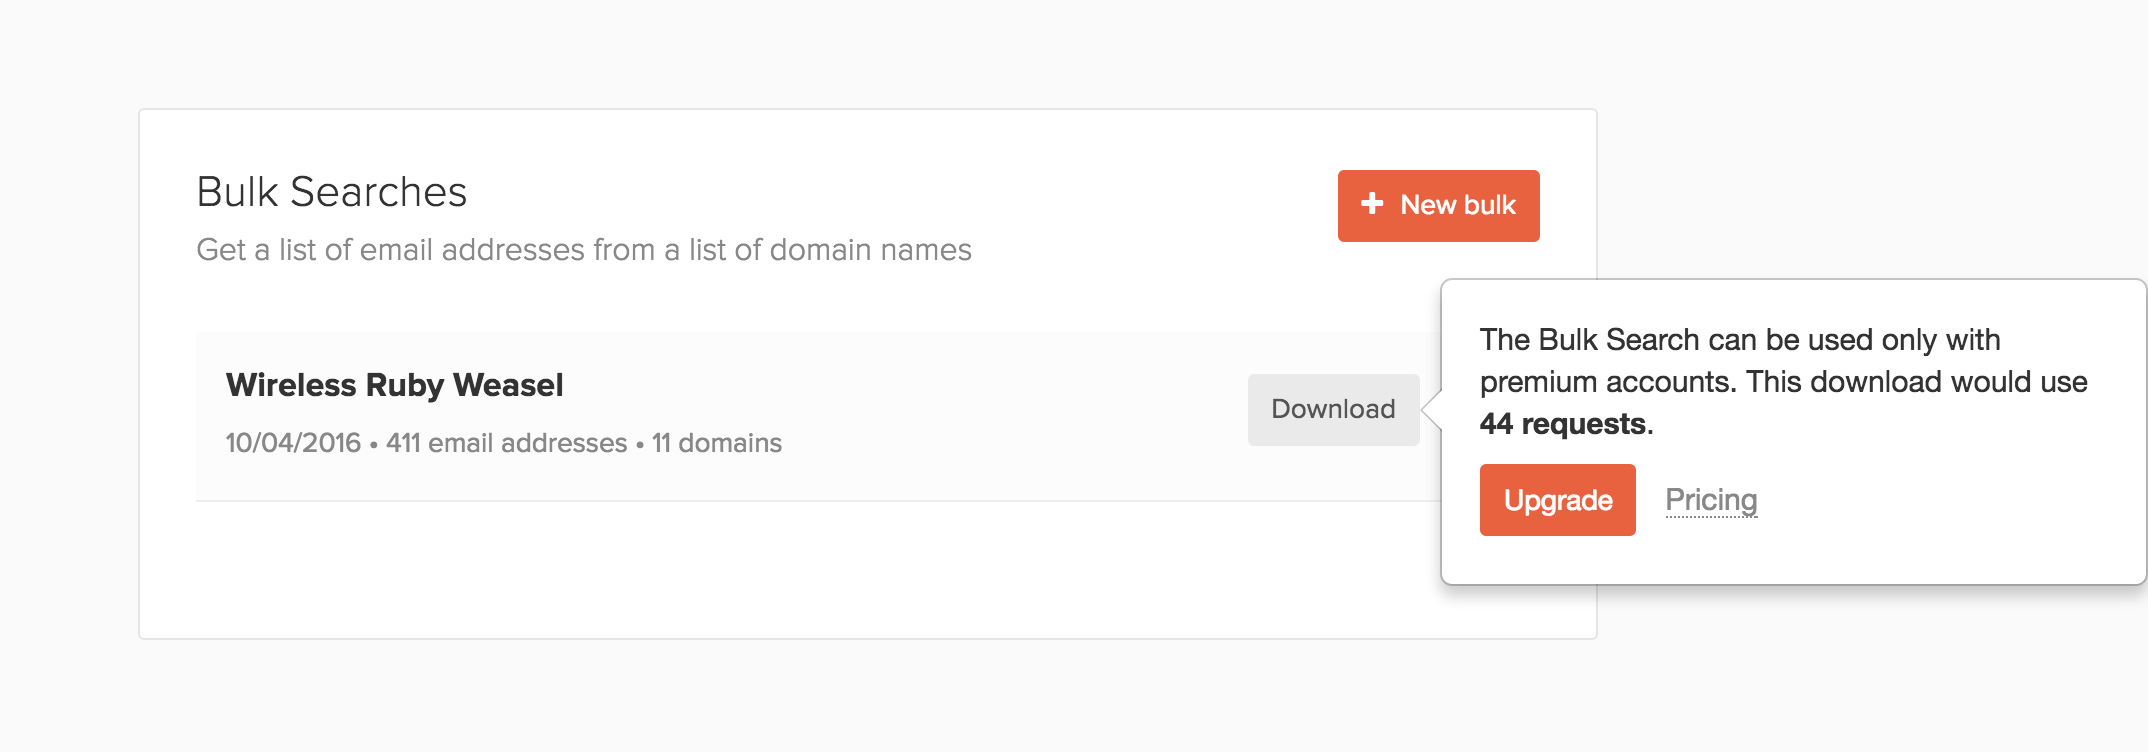
Task: Open the Pricing link
Action: [x=1711, y=500]
